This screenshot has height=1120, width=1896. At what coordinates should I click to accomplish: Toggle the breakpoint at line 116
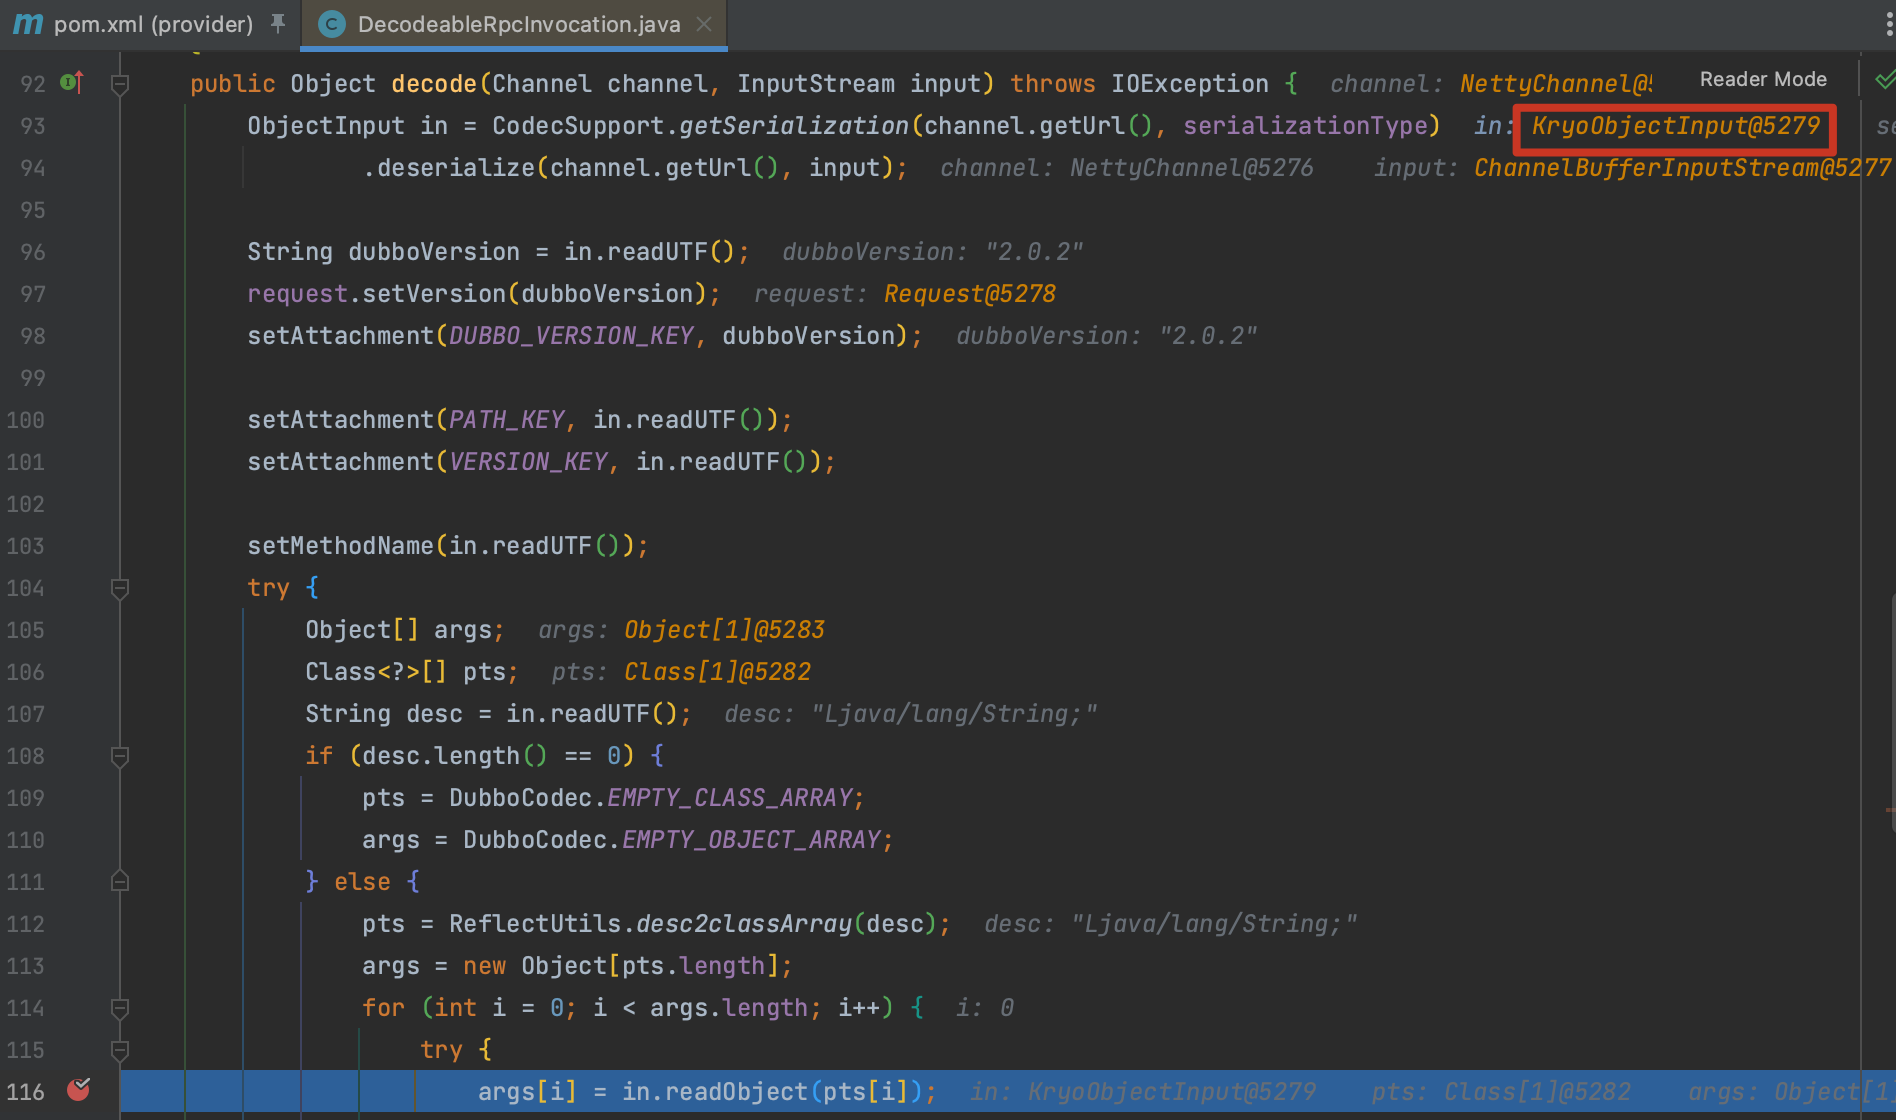pos(78,1090)
